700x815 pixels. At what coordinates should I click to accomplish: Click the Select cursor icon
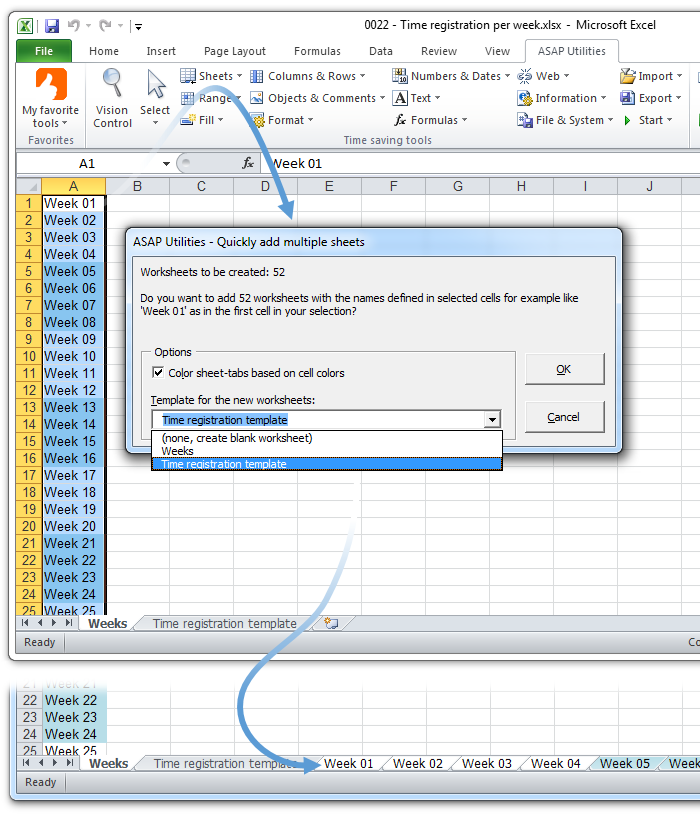click(x=155, y=84)
